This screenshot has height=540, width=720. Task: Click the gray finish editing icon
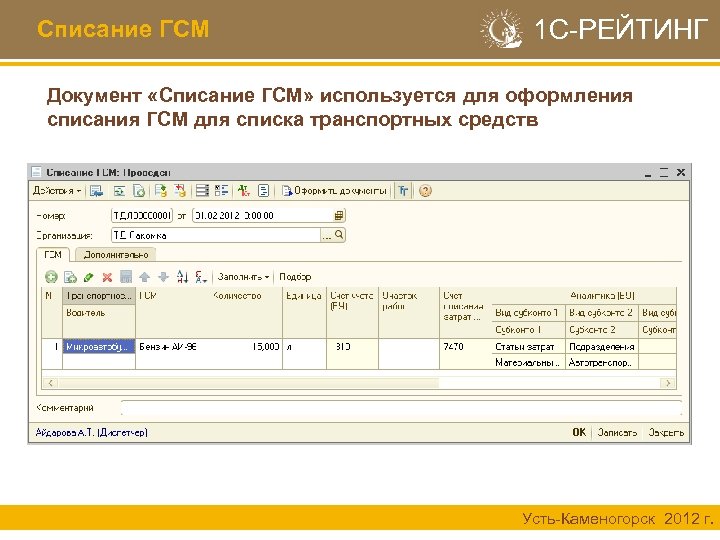(x=126, y=277)
